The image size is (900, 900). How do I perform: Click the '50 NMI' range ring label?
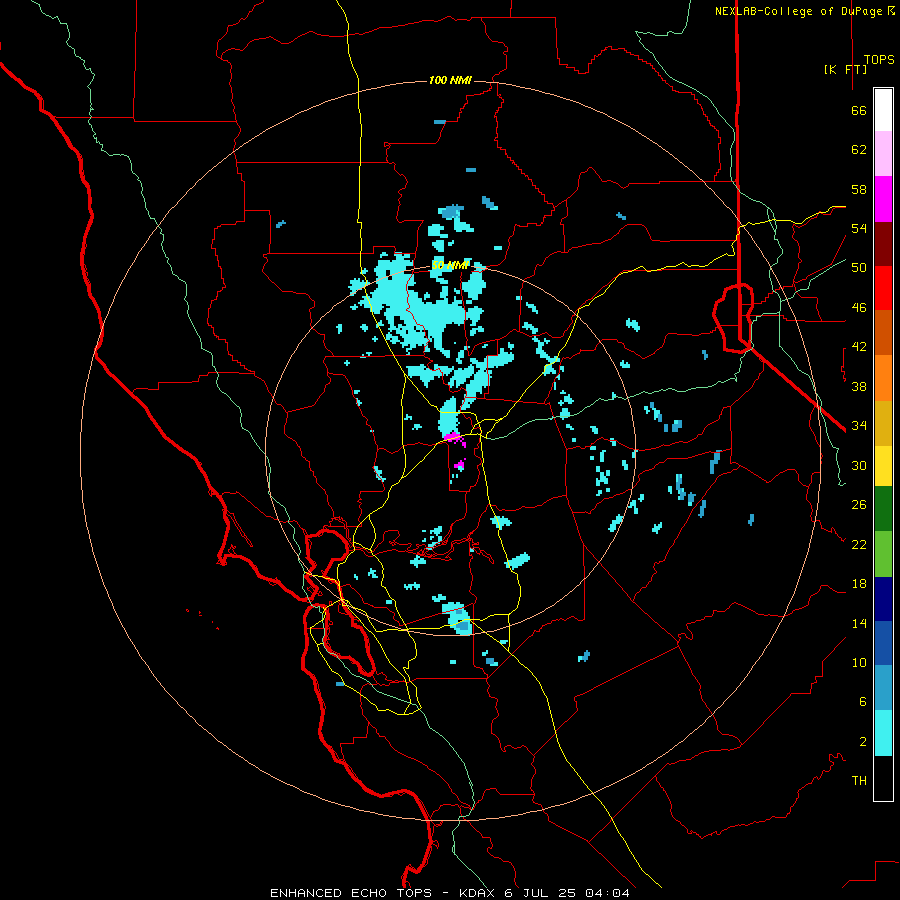click(450, 265)
